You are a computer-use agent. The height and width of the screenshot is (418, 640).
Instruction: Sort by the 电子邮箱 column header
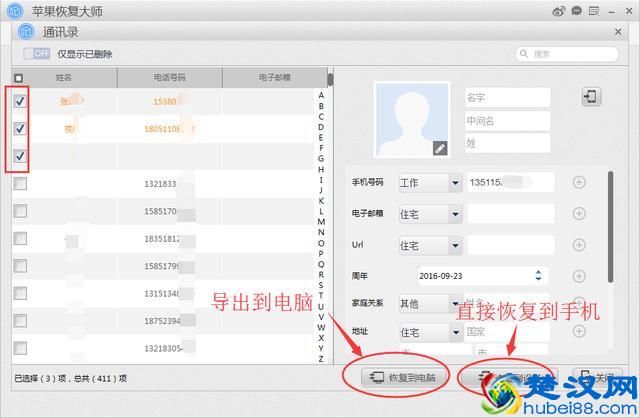[x=275, y=78]
